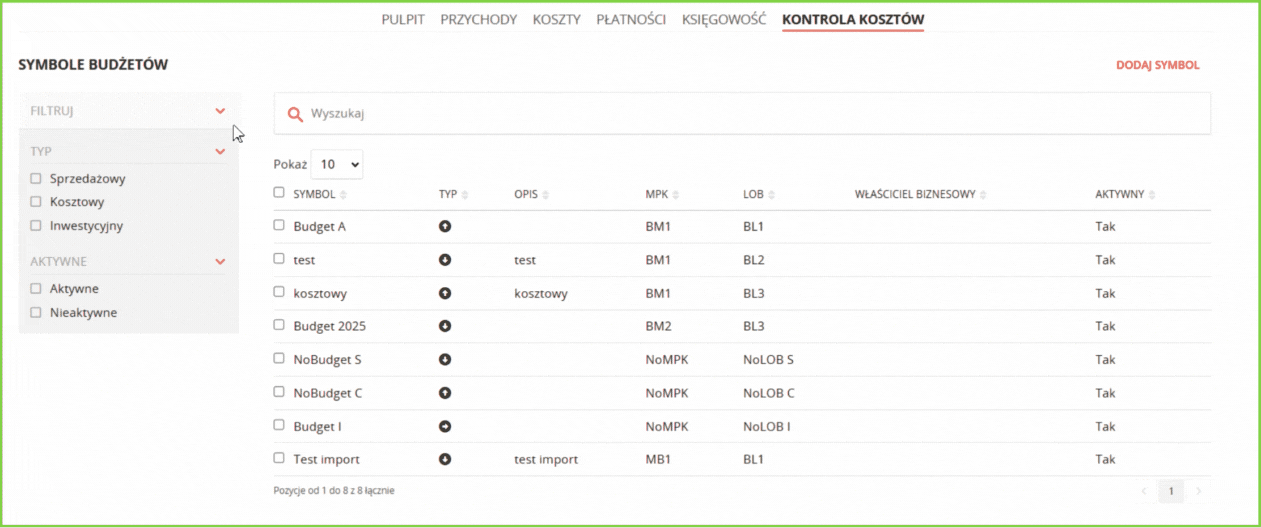Click the test symbol name
Screen dimensions: 1261x528
pos(304,260)
